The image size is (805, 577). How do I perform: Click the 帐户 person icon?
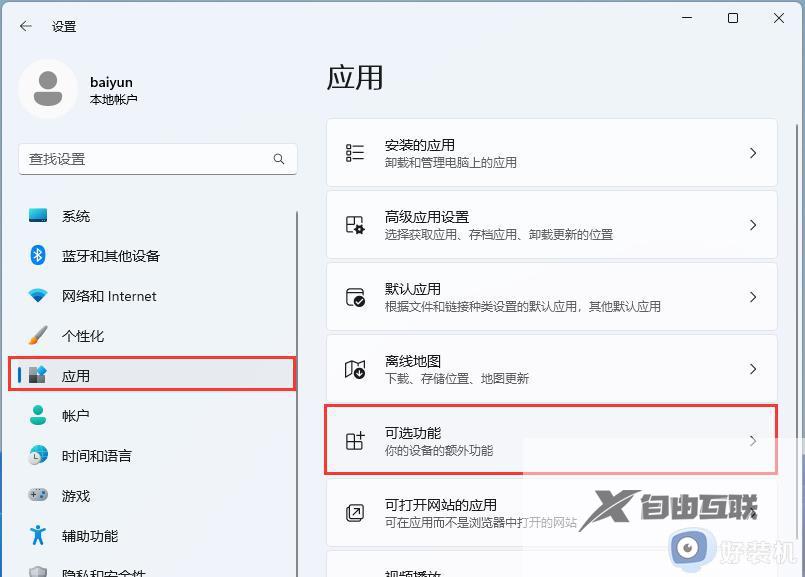pos(39,416)
